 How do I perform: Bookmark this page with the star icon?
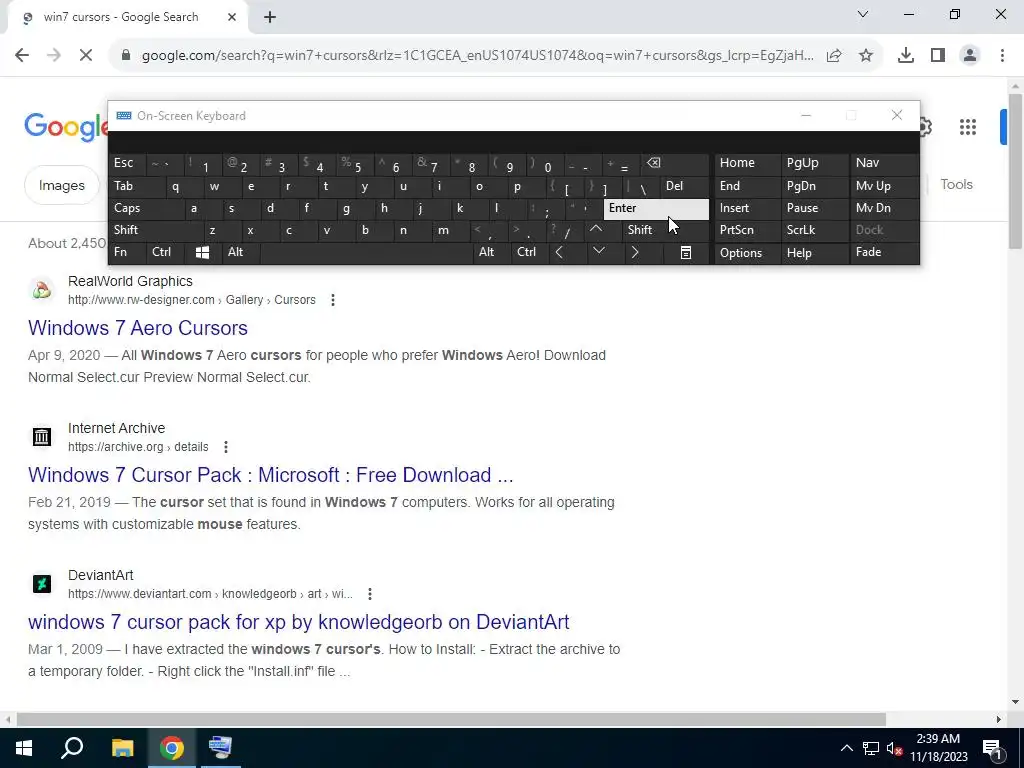pyautogui.click(x=866, y=56)
